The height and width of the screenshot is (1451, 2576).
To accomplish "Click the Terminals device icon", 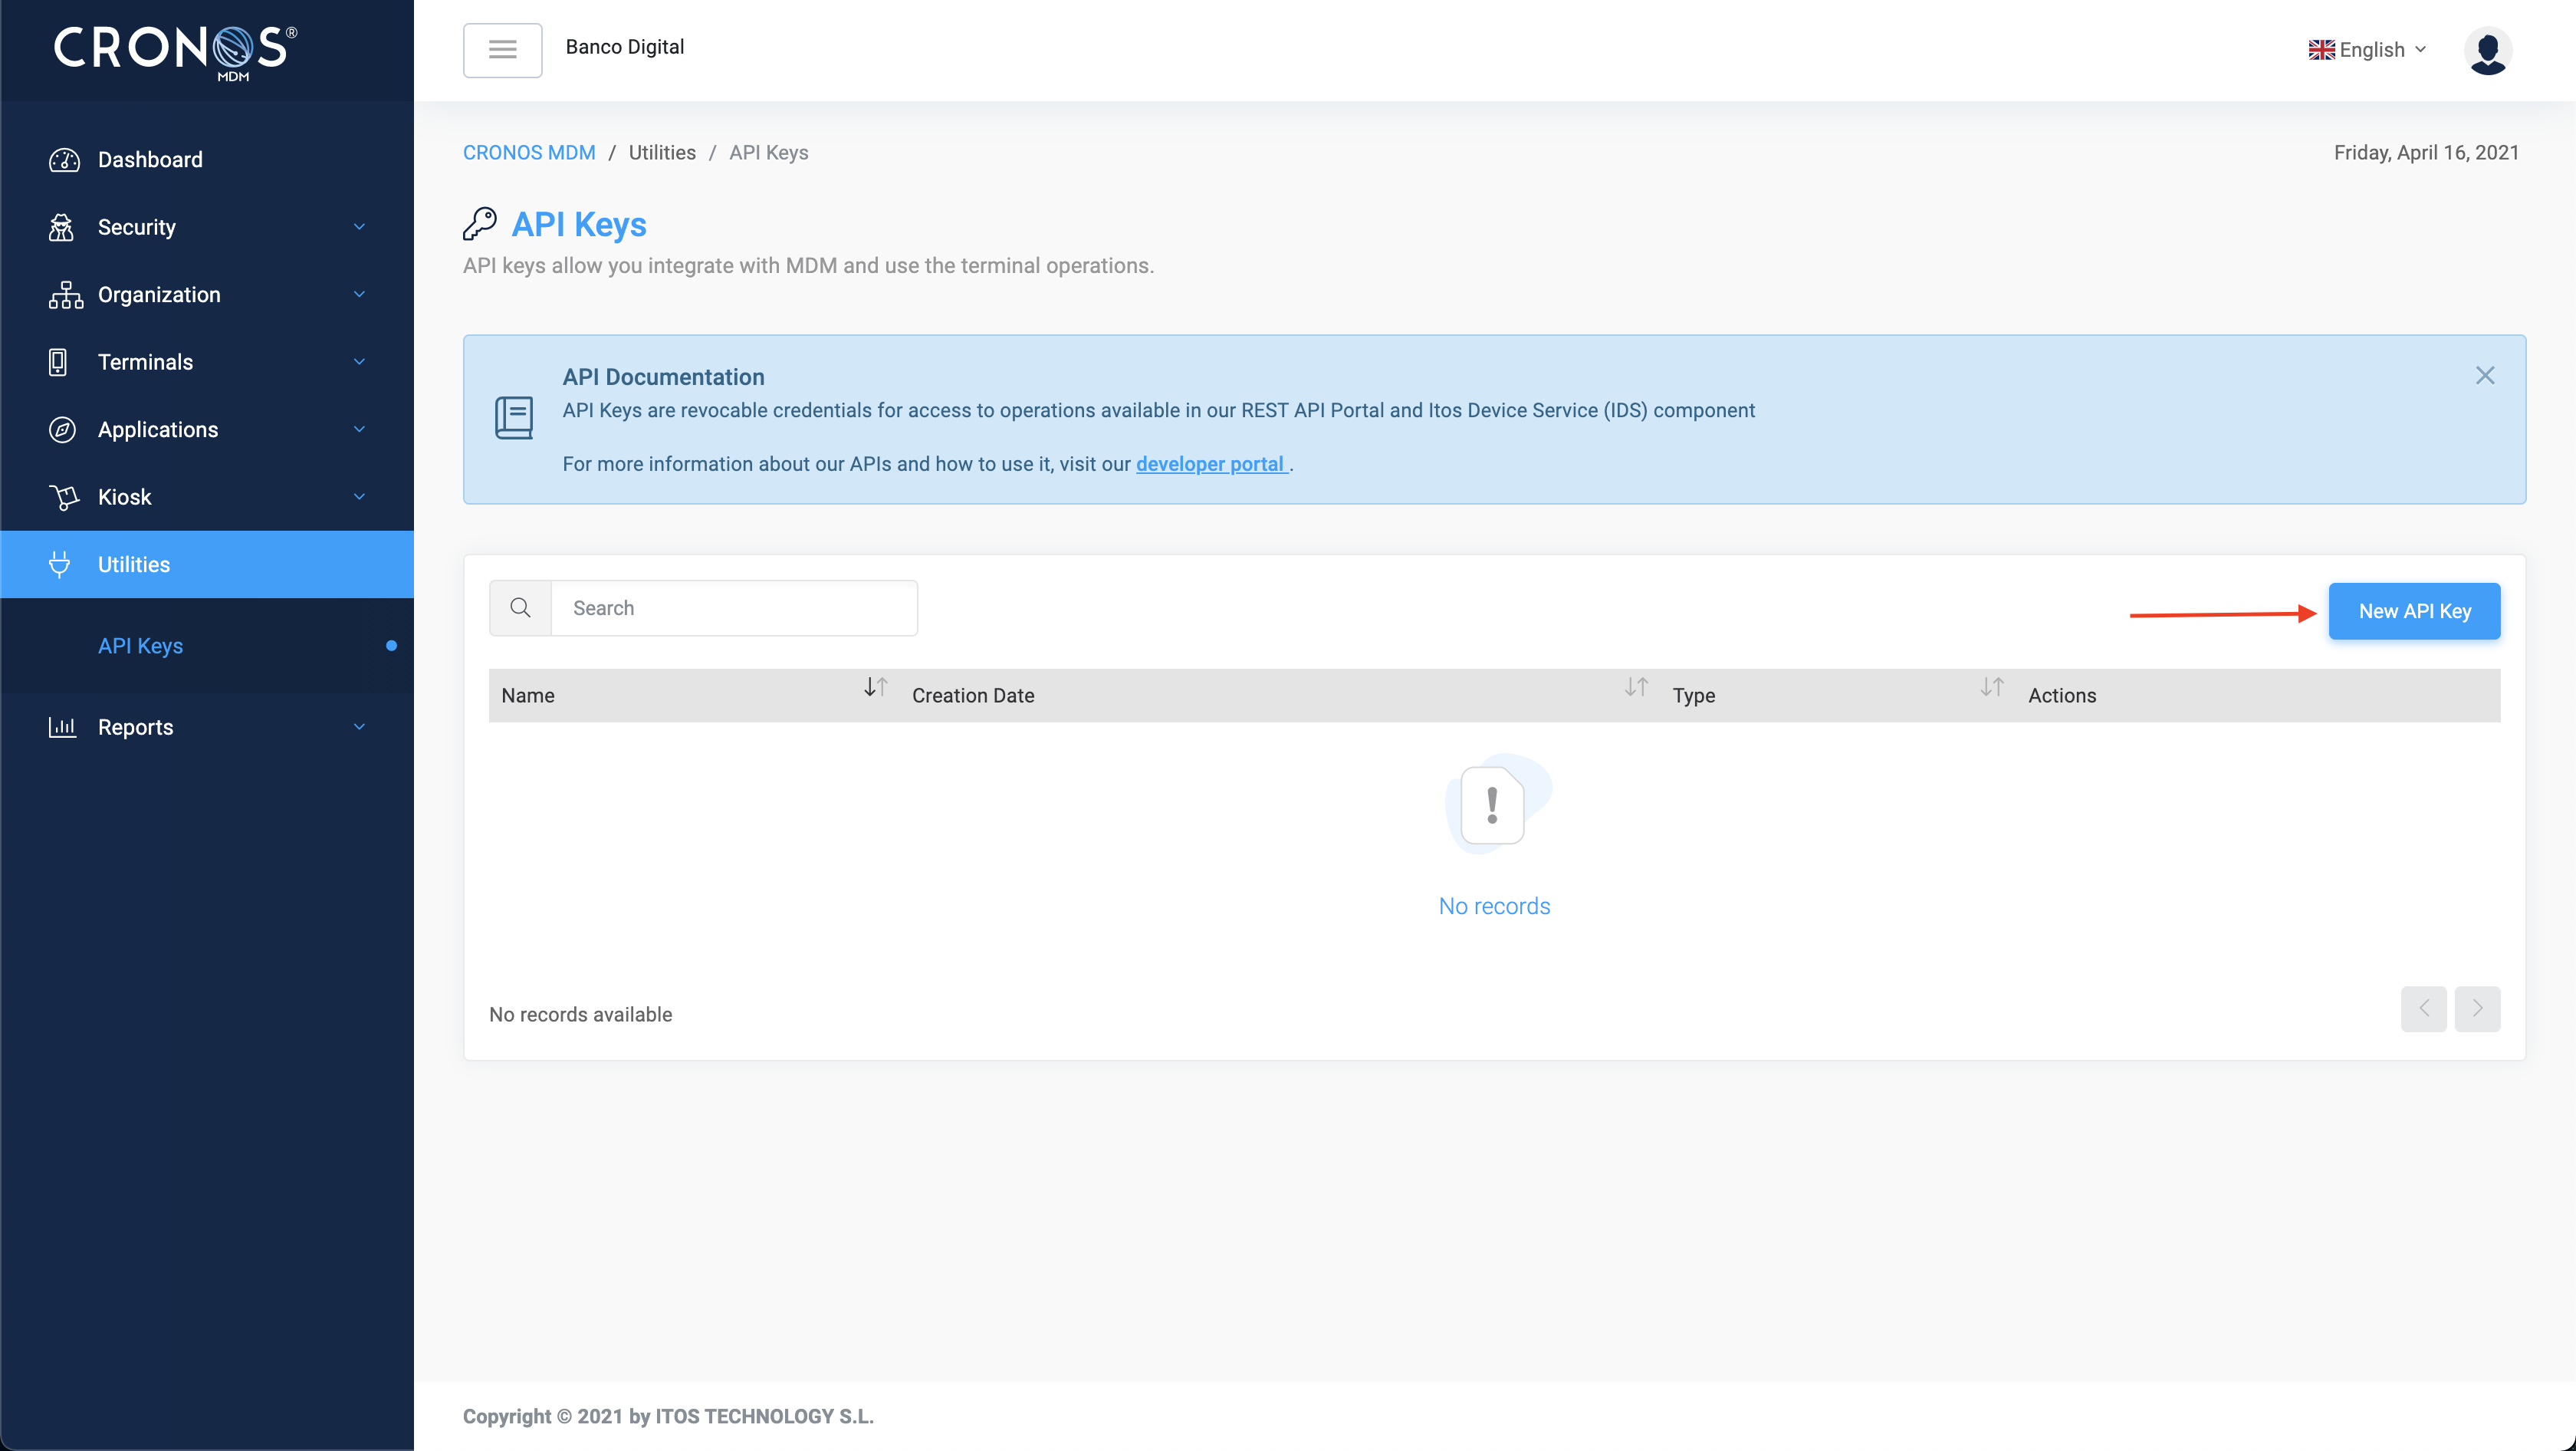I will (58, 362).
